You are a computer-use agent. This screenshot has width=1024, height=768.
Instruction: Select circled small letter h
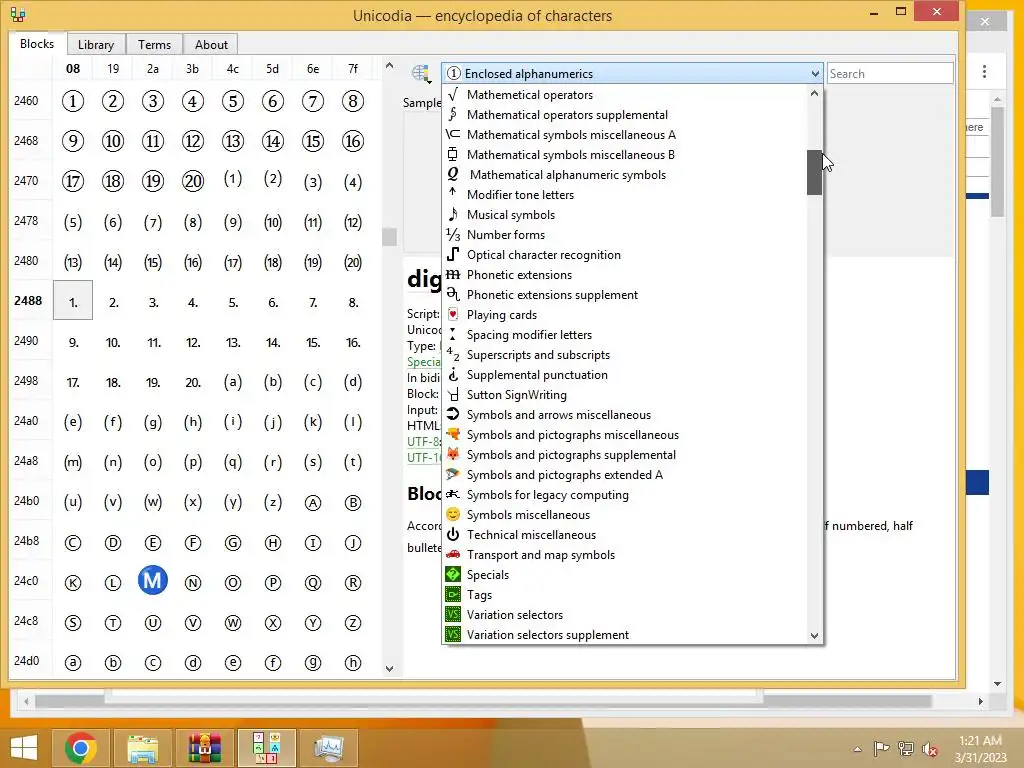click(353, 663)
